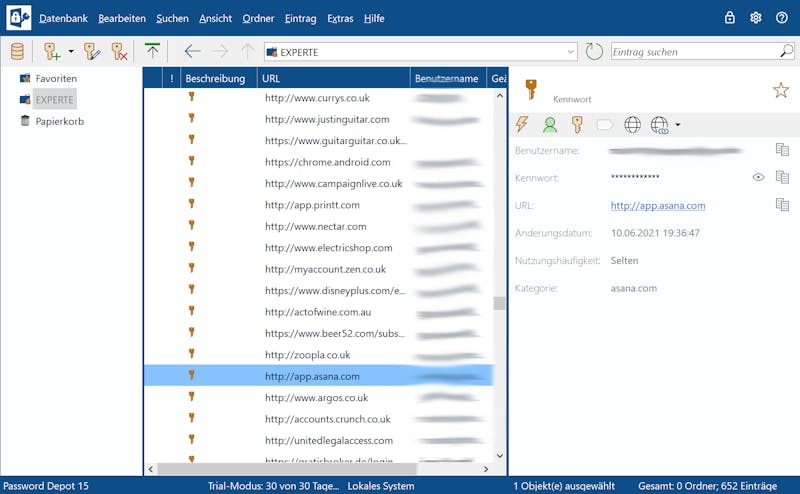Click the magnifier search icon
800x494 pixels.
point(787,51)
